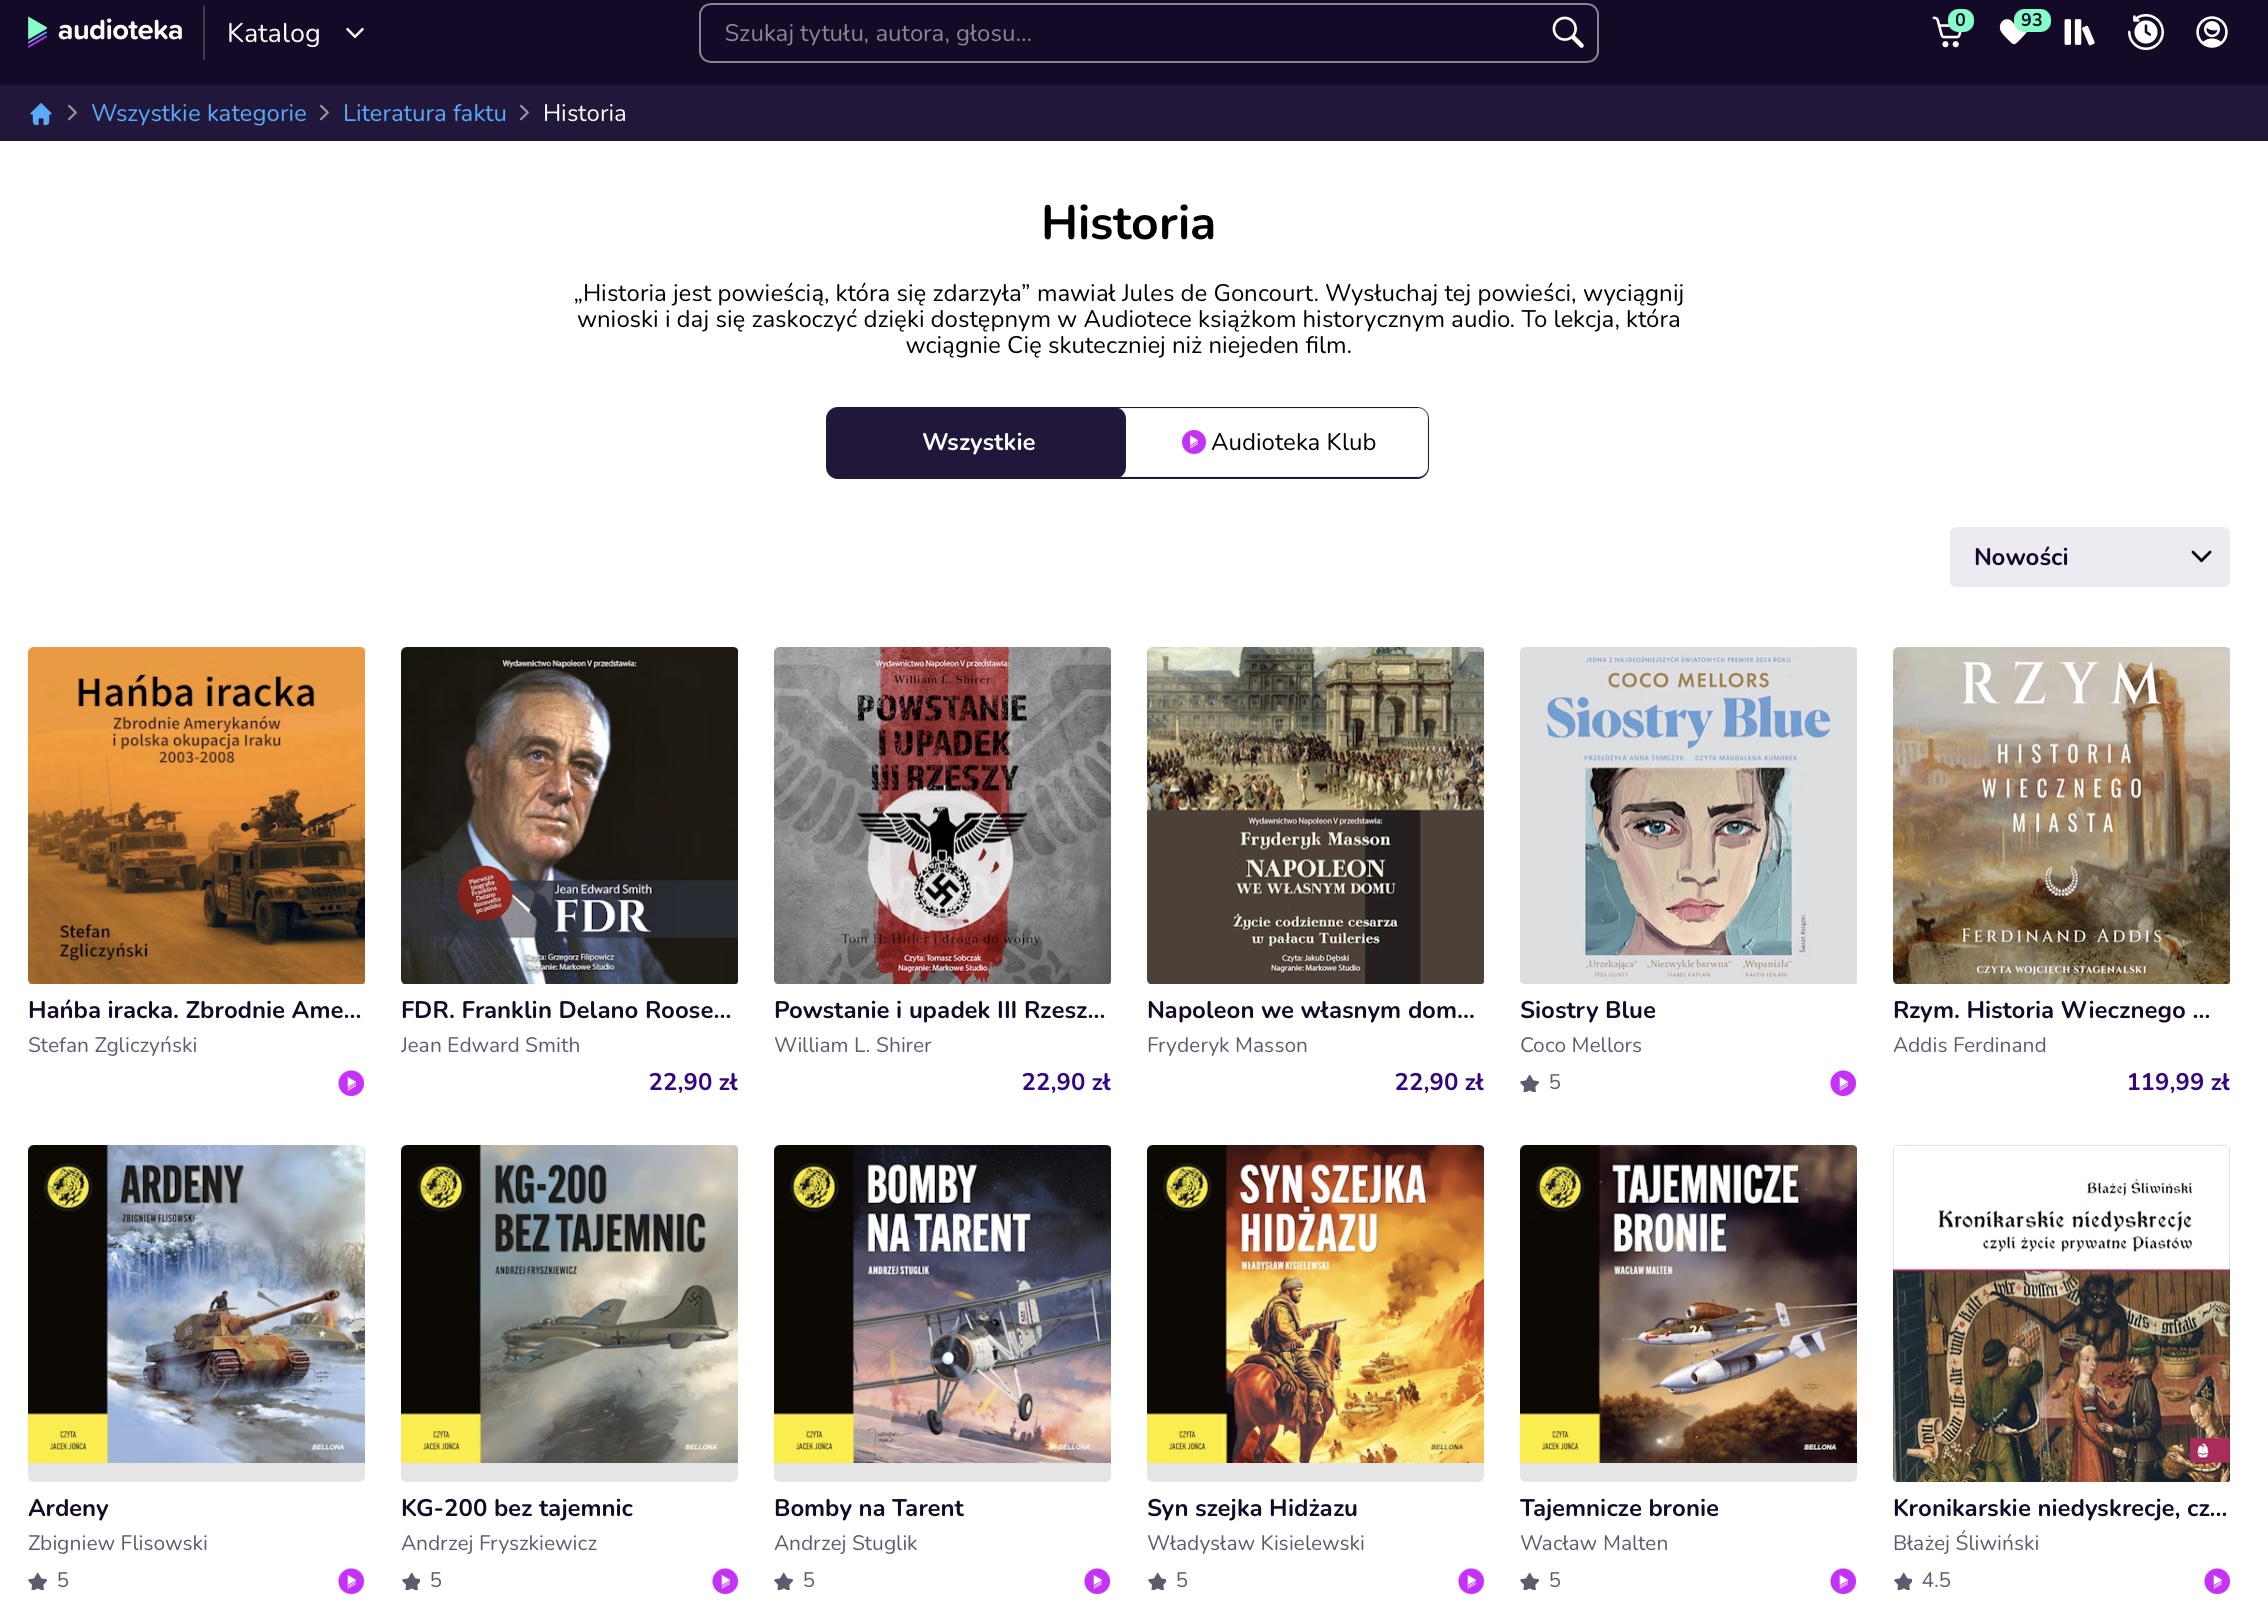Select the Wszystkie tab
The height and width of the screenshot is (1612, 2268).
click(x=977, y=442)
